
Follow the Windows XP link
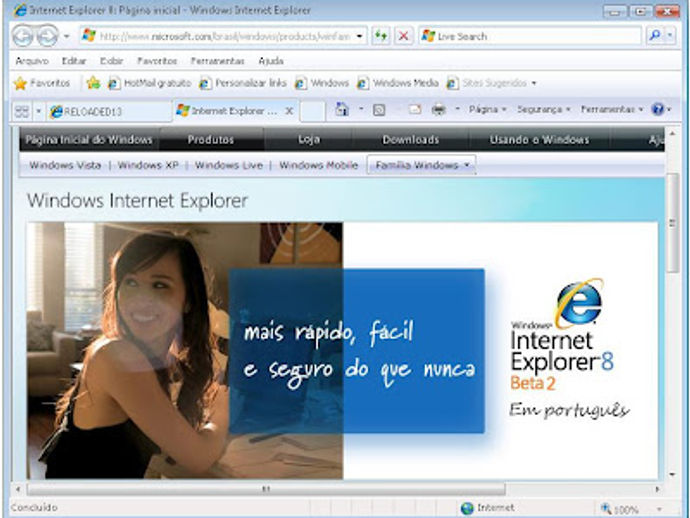[148, 165]
